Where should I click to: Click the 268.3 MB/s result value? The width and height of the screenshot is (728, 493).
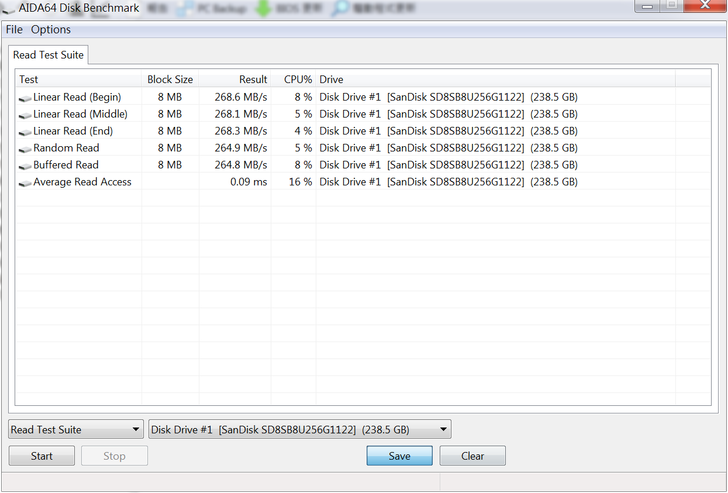click(240, 131)
